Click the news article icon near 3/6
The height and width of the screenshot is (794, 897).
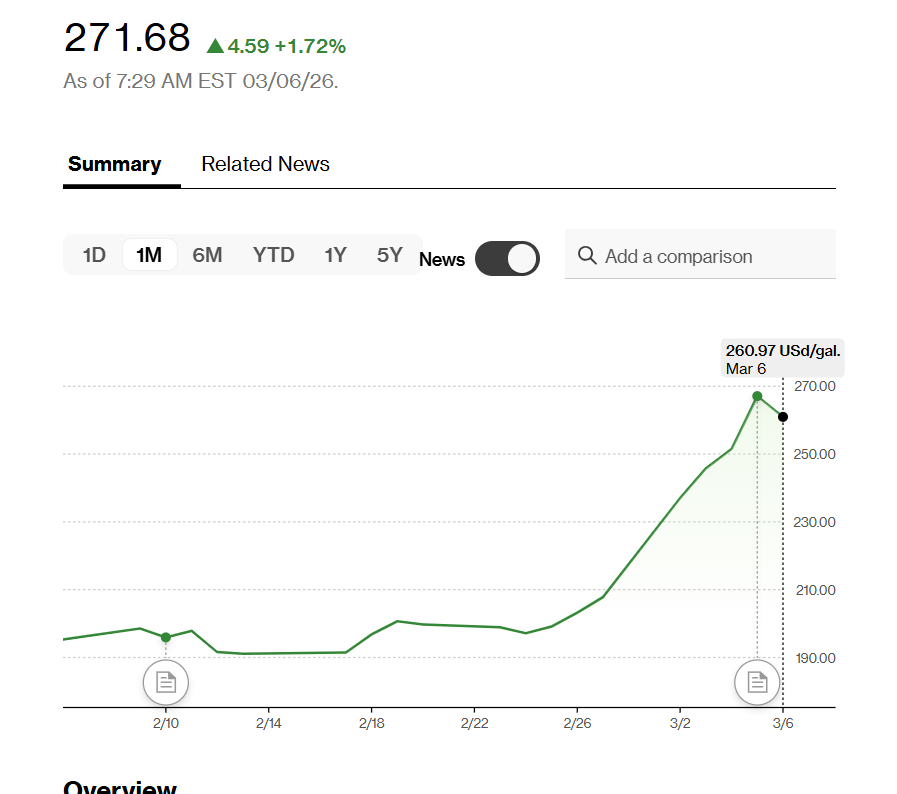(757, 683)
